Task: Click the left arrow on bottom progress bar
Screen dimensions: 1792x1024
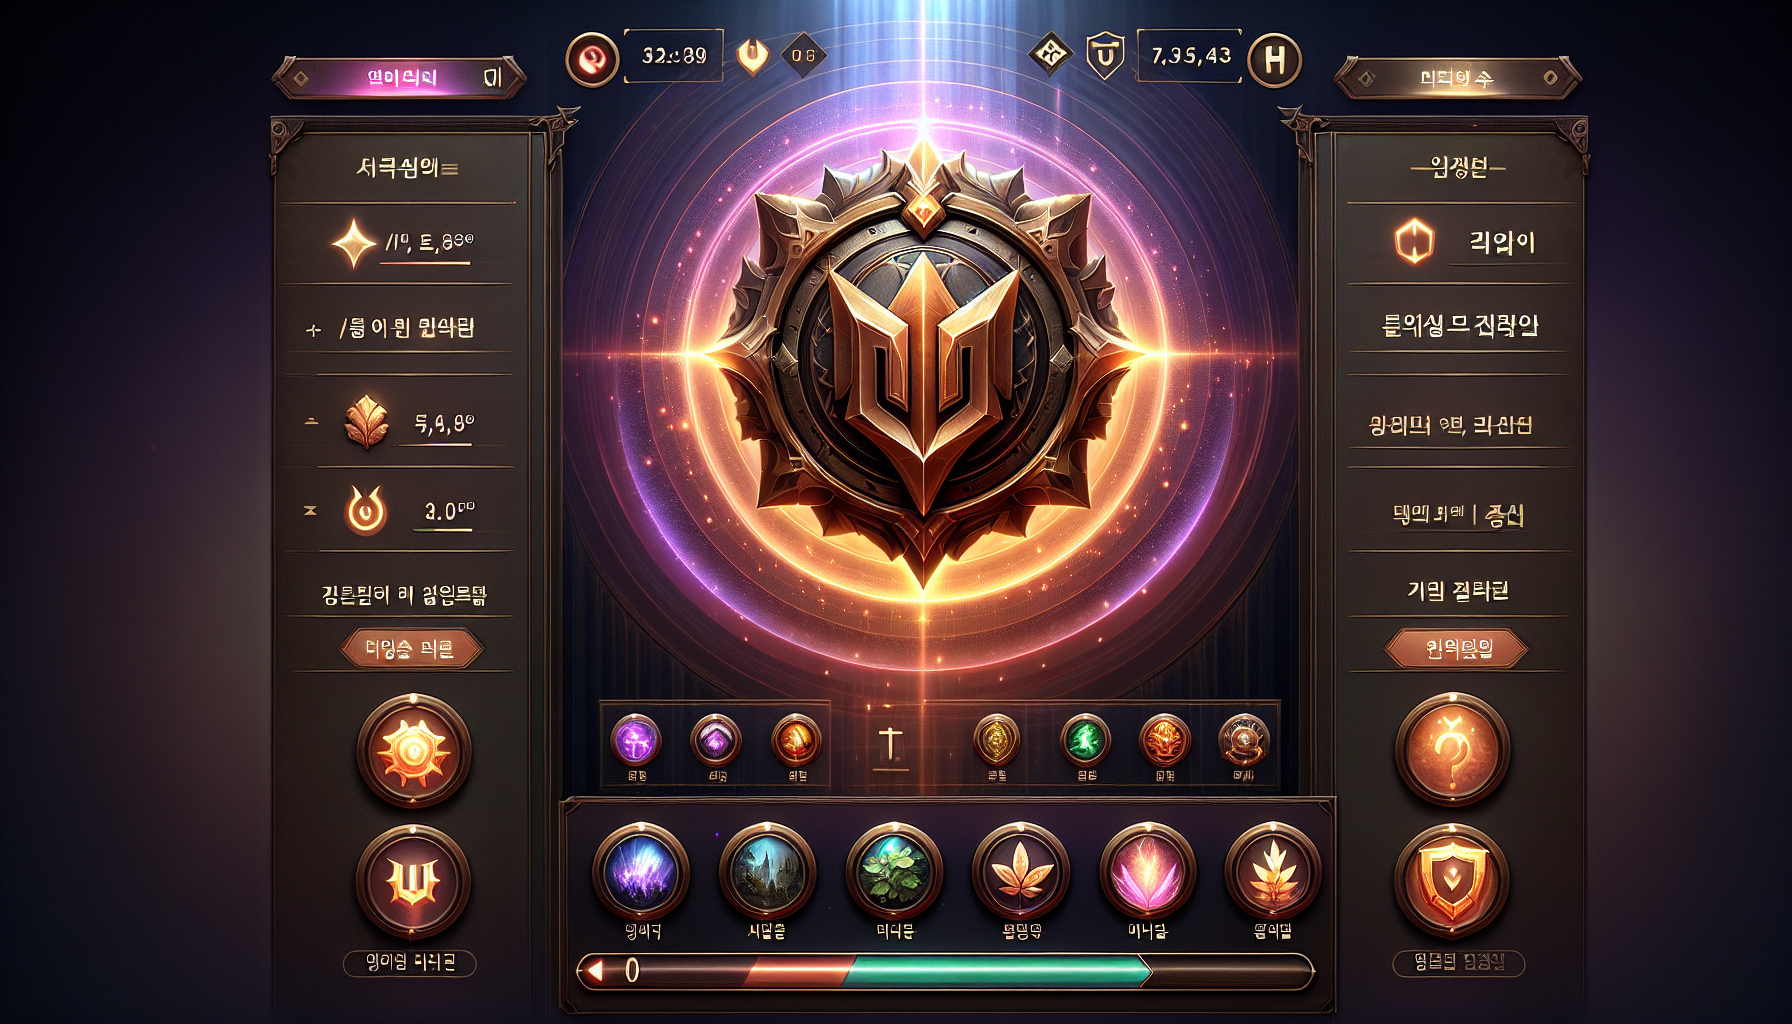Action: [x=596, y=970]
